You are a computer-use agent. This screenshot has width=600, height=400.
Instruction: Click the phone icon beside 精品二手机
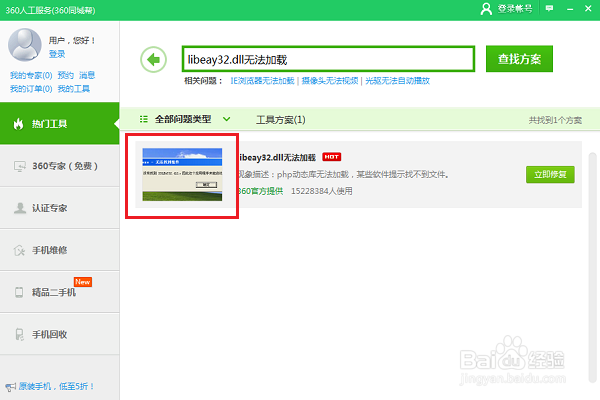(19, 292)
